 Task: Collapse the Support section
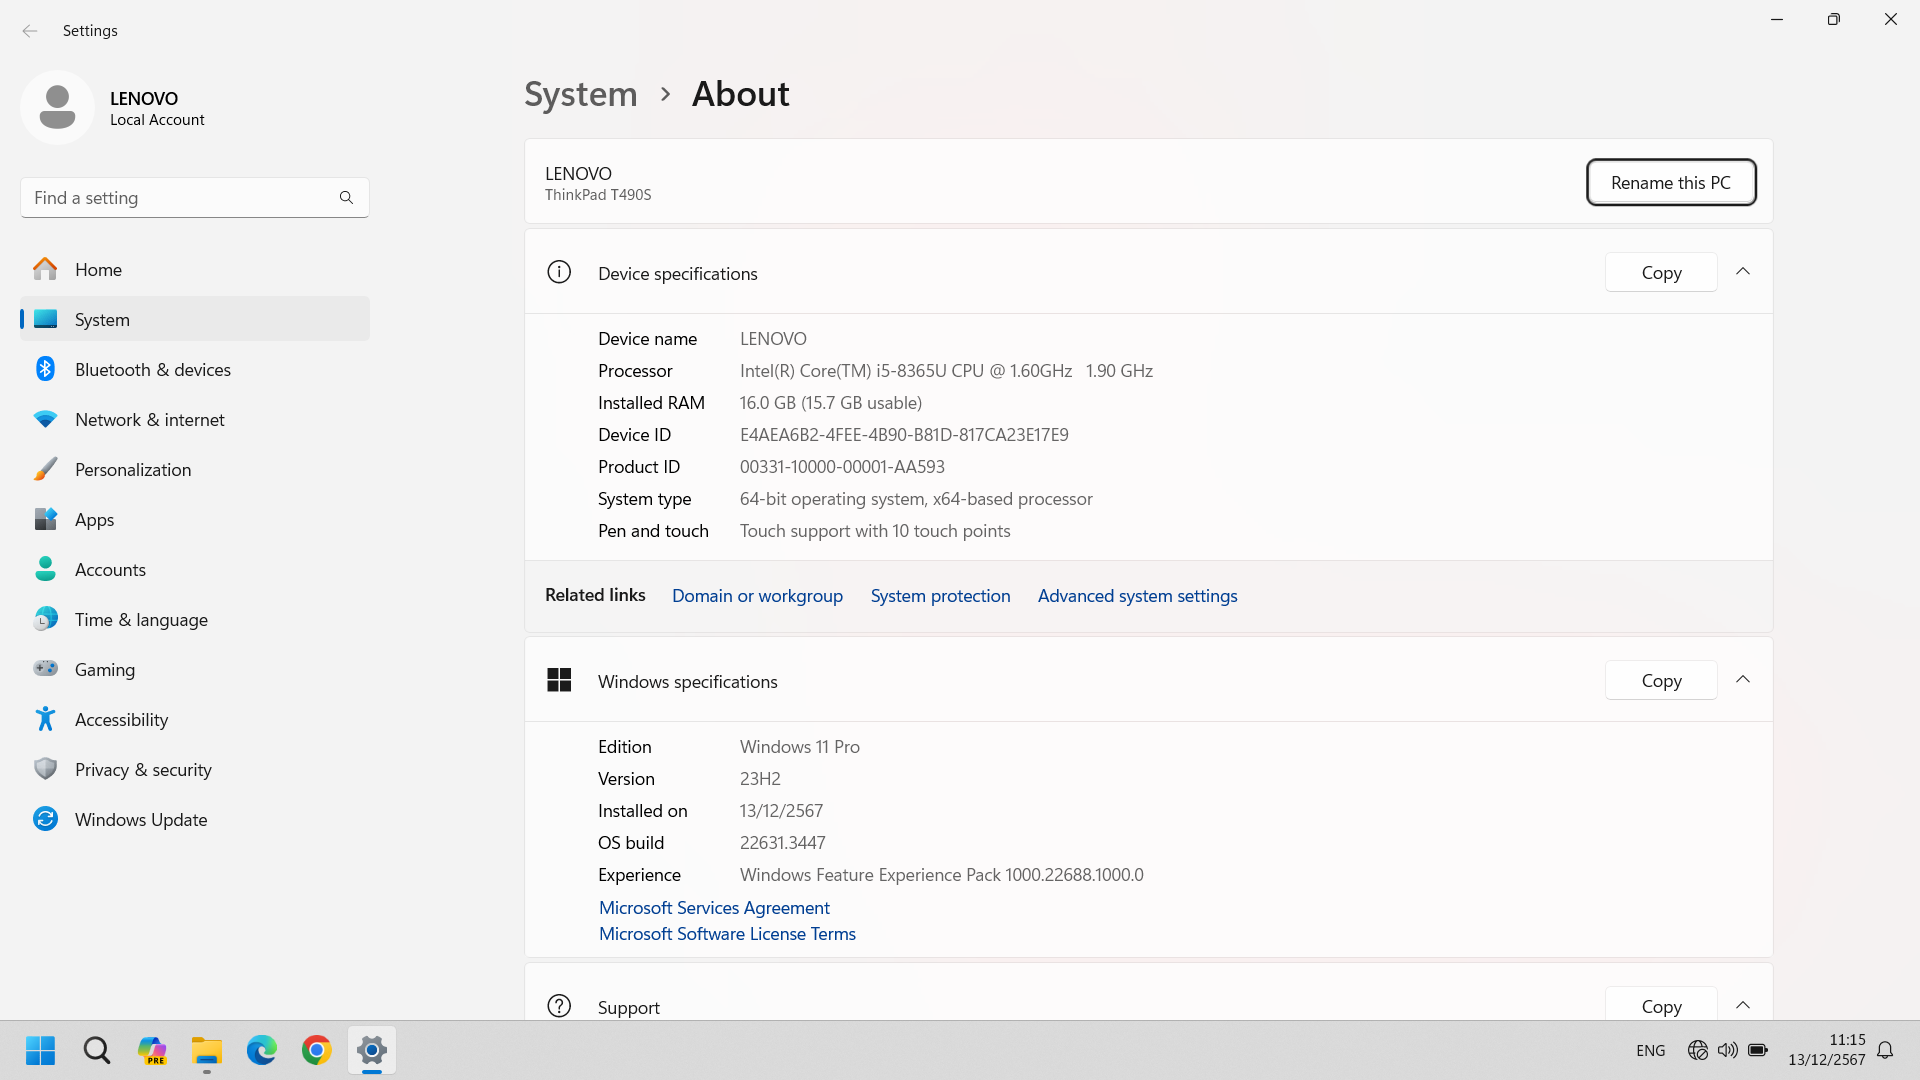coord(1743,1006)
